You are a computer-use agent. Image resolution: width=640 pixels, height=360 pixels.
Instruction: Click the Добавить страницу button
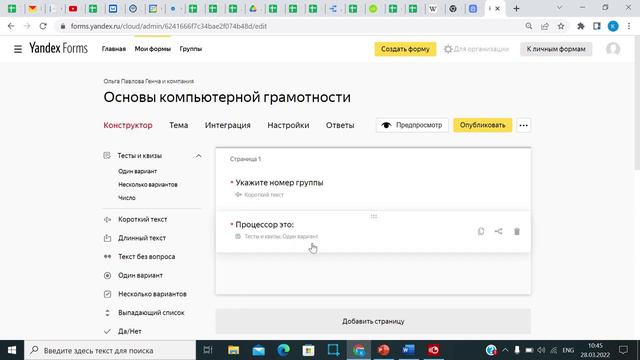373,321
